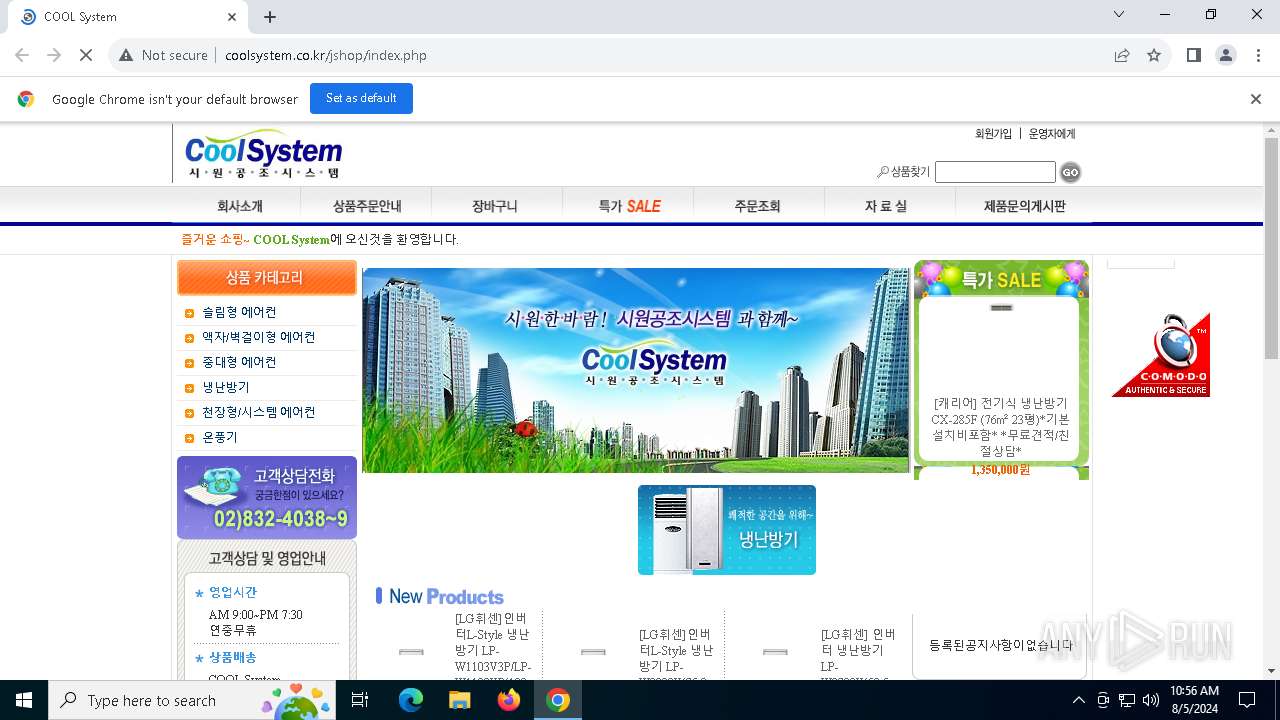Open Task View on taskbar

(360, 700)
